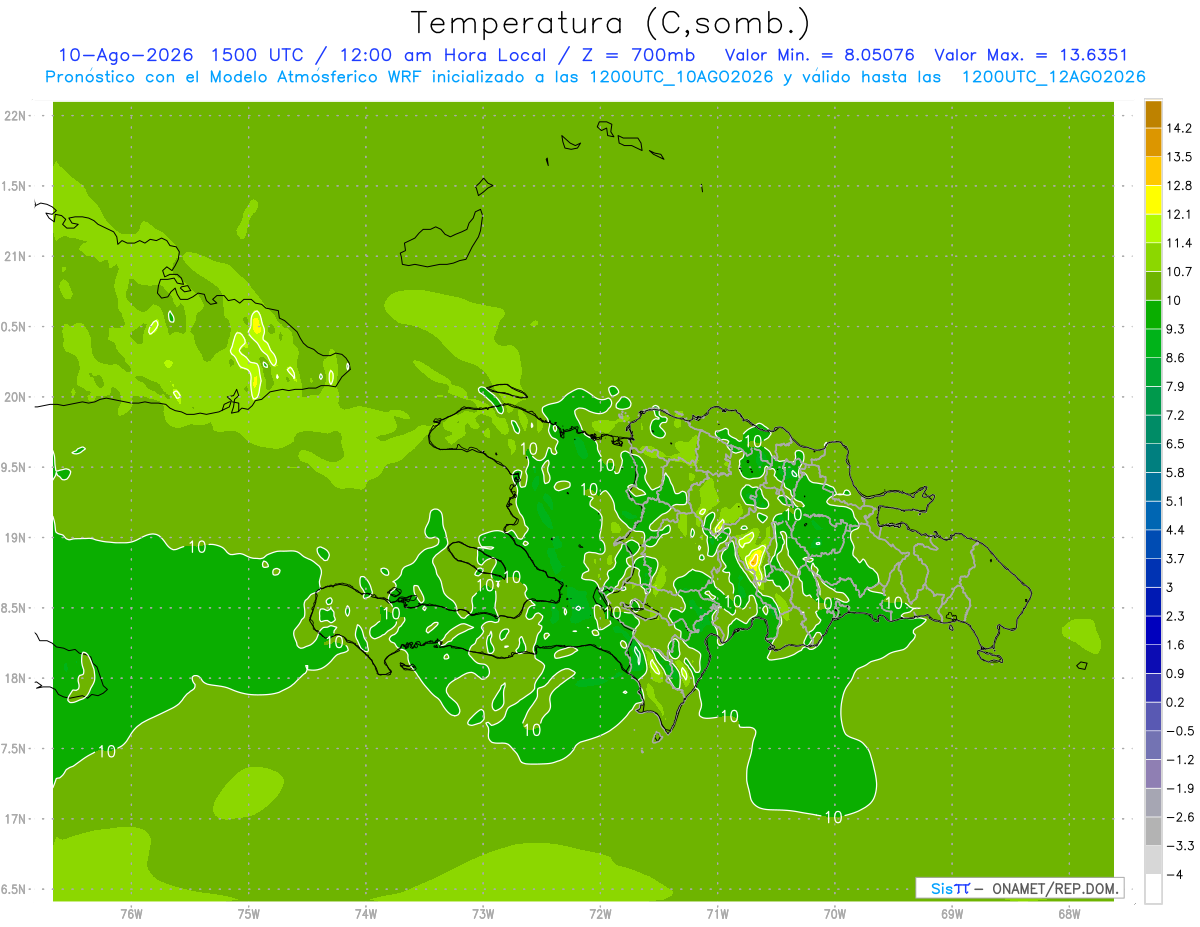
Task: Click the 22N latitude axis label
Action: pos(15,116)
